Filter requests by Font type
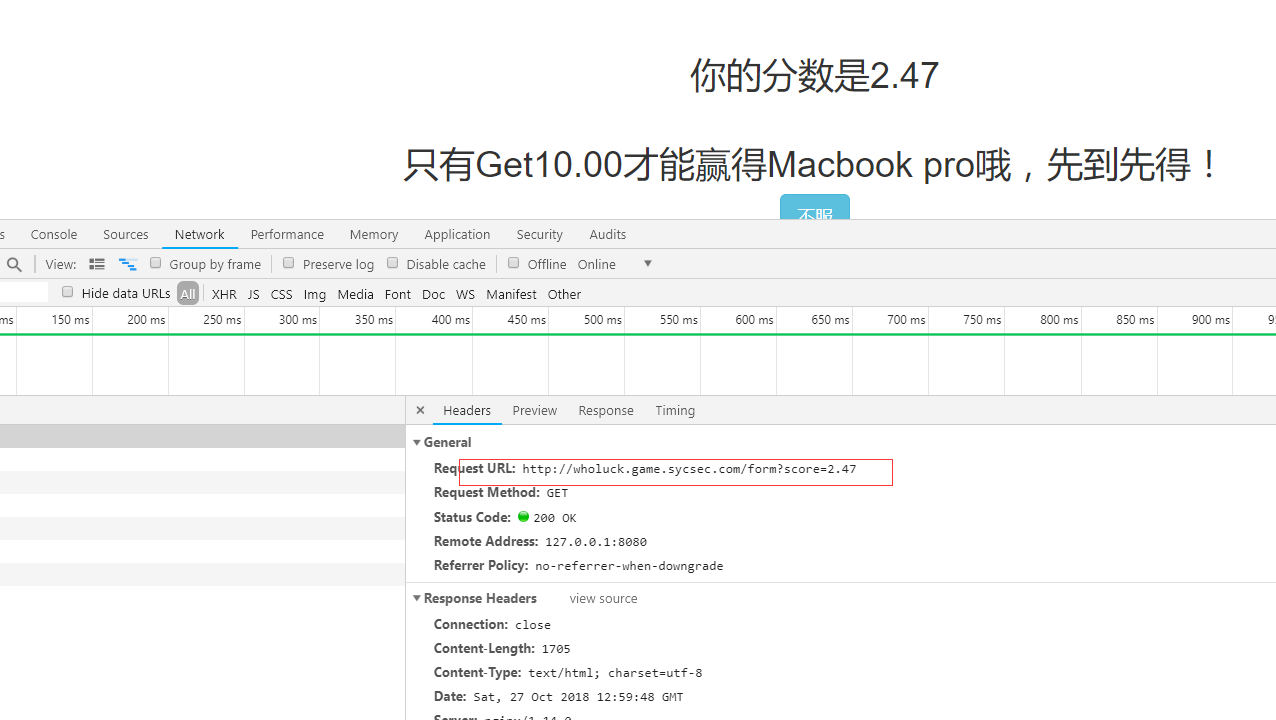 [x=398, y=294]
